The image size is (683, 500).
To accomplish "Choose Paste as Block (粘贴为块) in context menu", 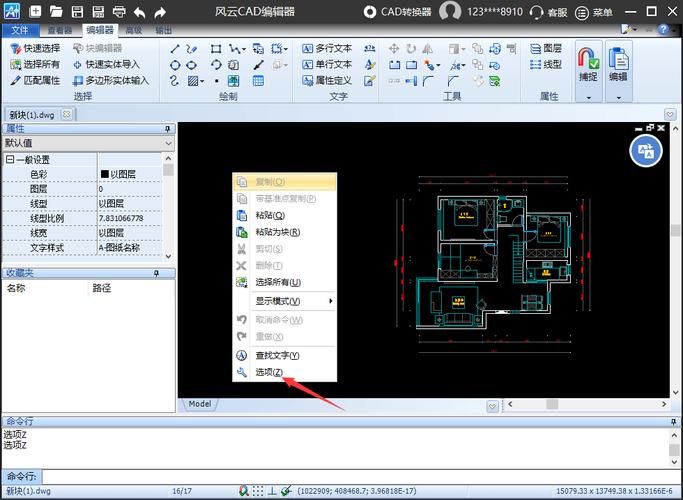I will pos(285,232).
